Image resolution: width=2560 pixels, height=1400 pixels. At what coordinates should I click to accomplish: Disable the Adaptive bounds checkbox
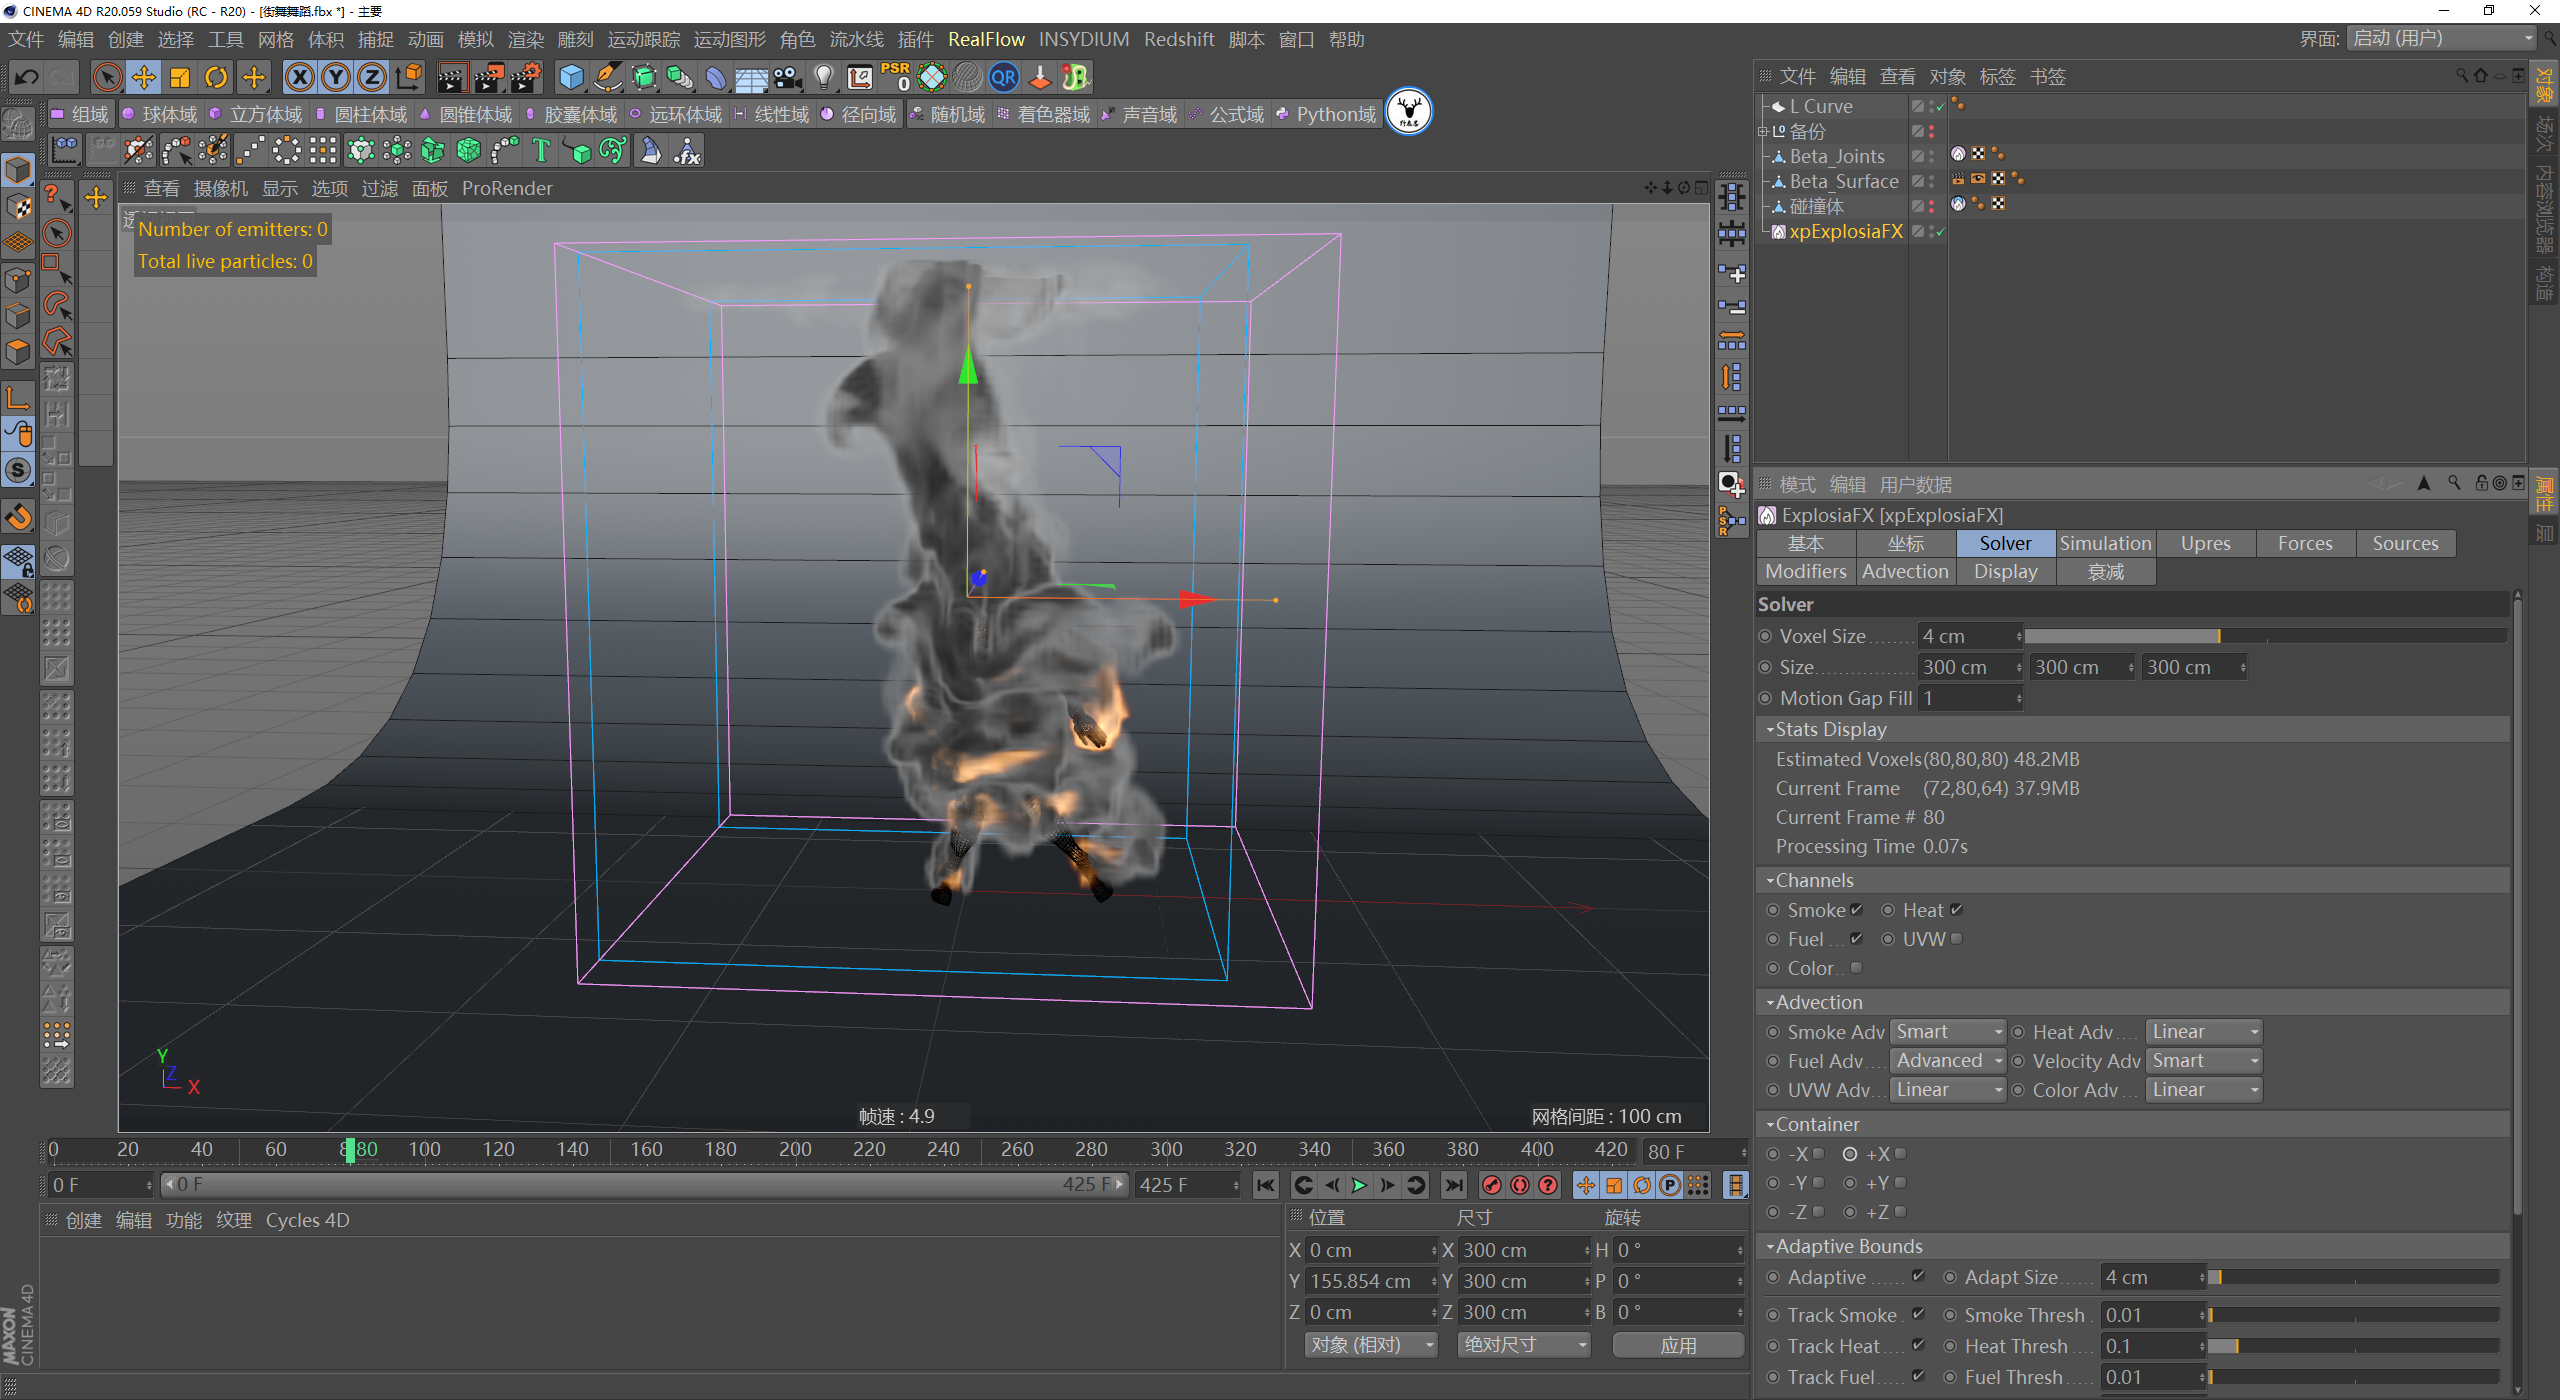(1918, 1277)
